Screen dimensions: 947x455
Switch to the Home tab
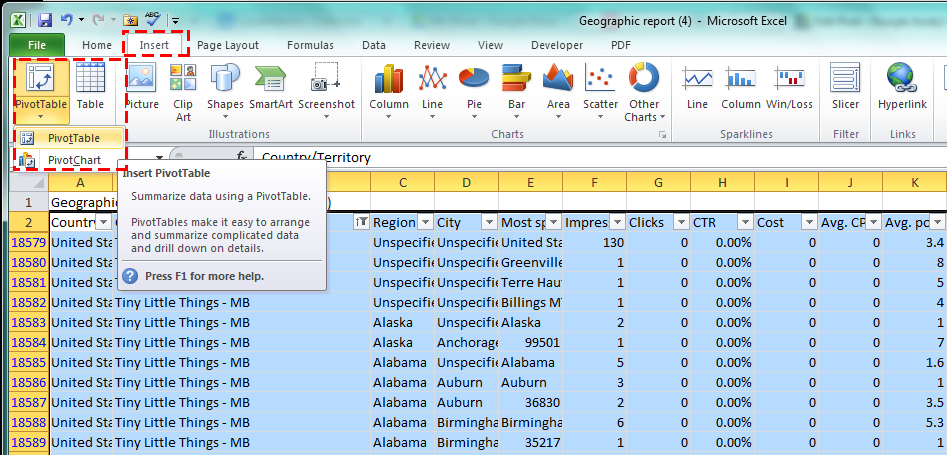[97, 45]
